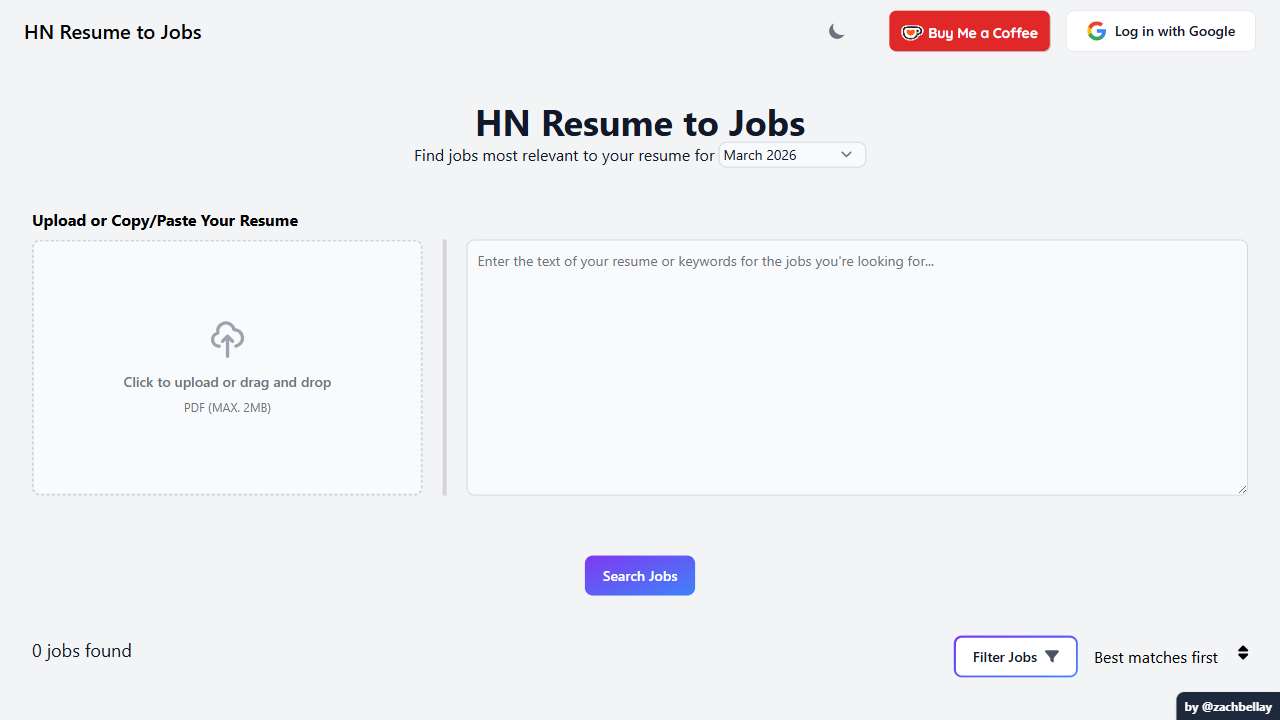The width and height of the screenshot is (1280, 720).
Task: Click the resume text input area
Action: click(856, 367)
